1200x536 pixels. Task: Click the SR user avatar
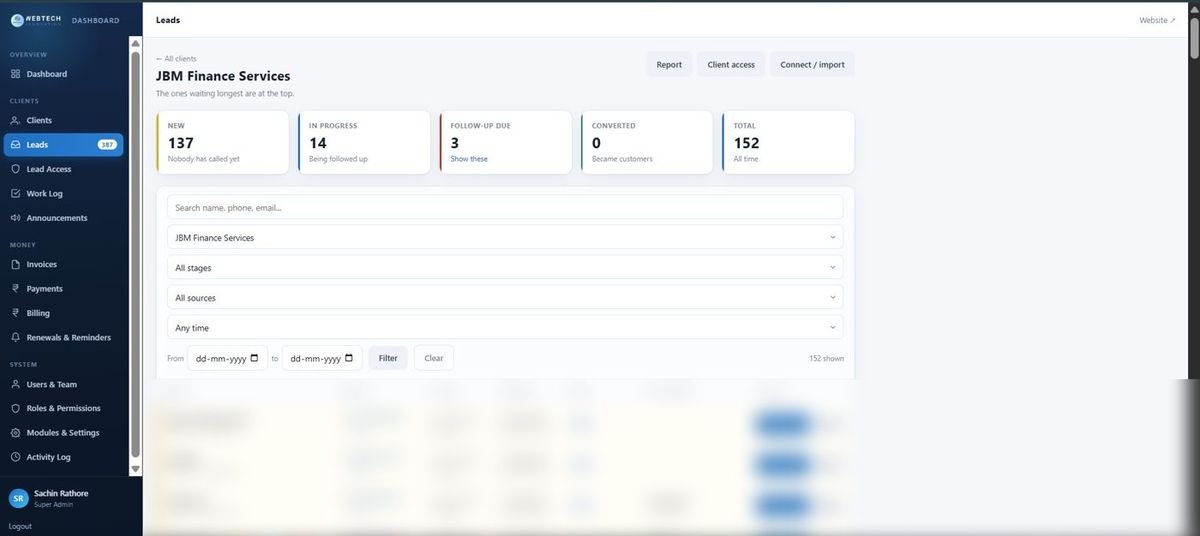click(18, 498)
